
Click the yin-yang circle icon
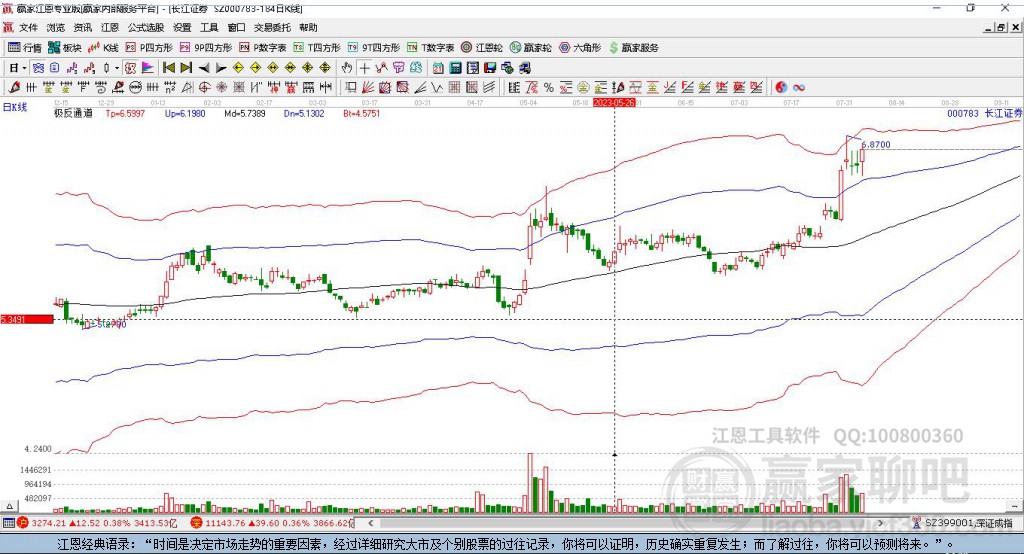coord(780,88)
